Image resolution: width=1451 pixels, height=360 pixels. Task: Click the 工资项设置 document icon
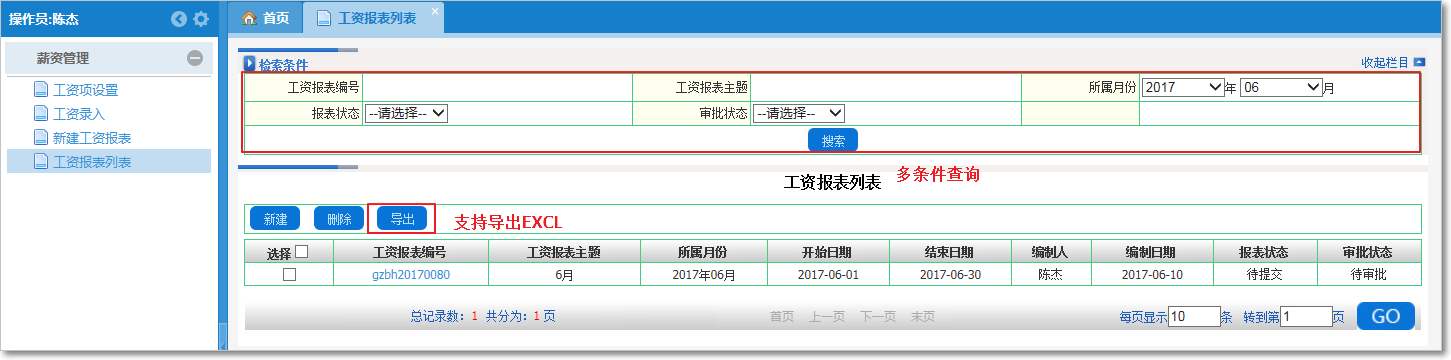[41, 89]
